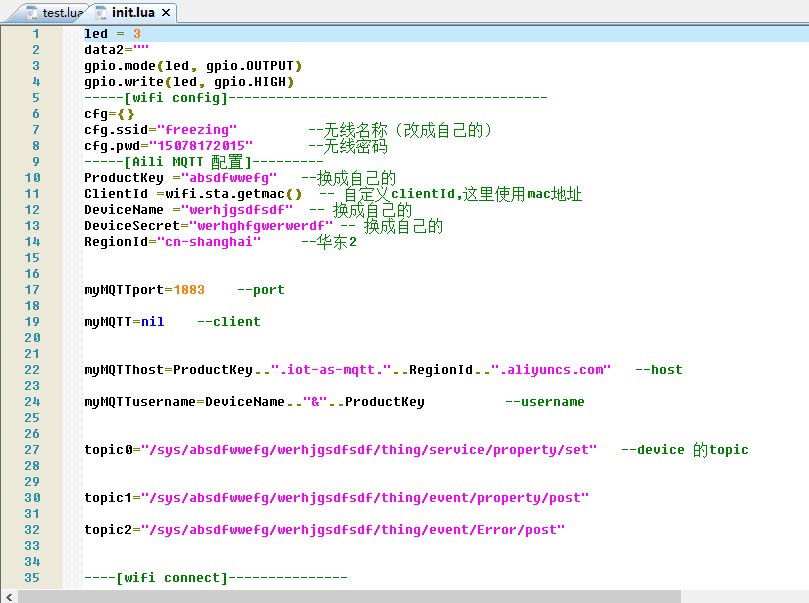Click the "werhghfgwerwerdf" DeviceSecret string
The image size is (809, 603).
[261, 225]
